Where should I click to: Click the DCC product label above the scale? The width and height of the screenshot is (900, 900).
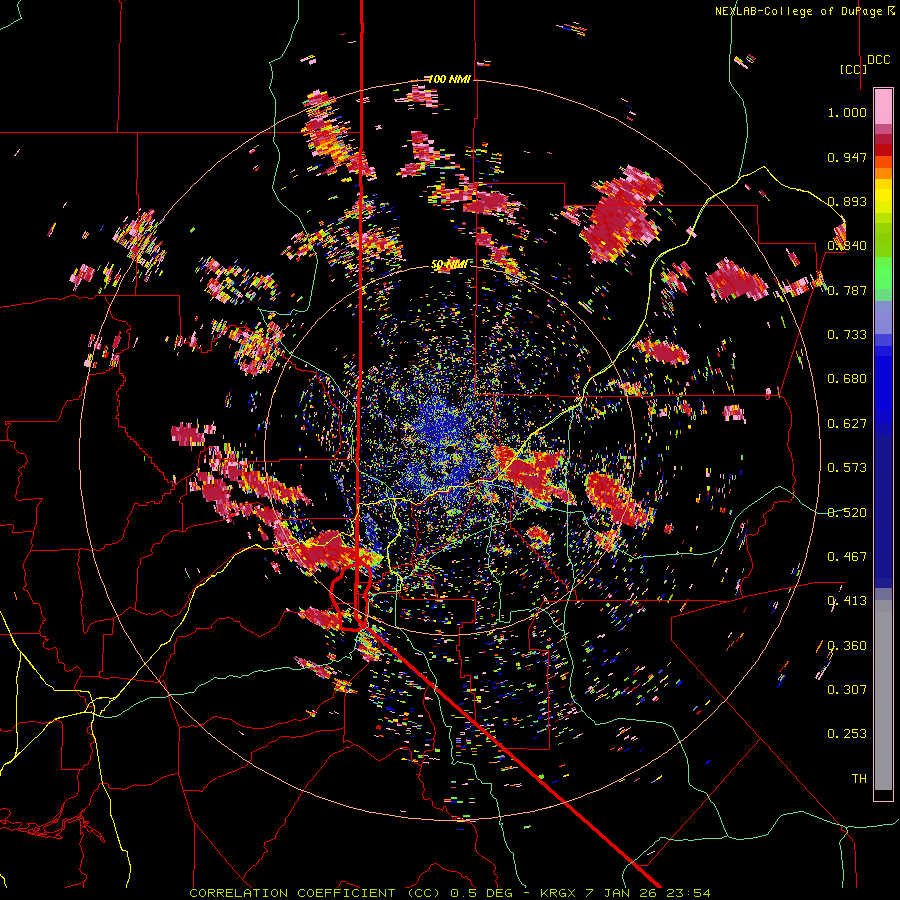tap(878, 60)
